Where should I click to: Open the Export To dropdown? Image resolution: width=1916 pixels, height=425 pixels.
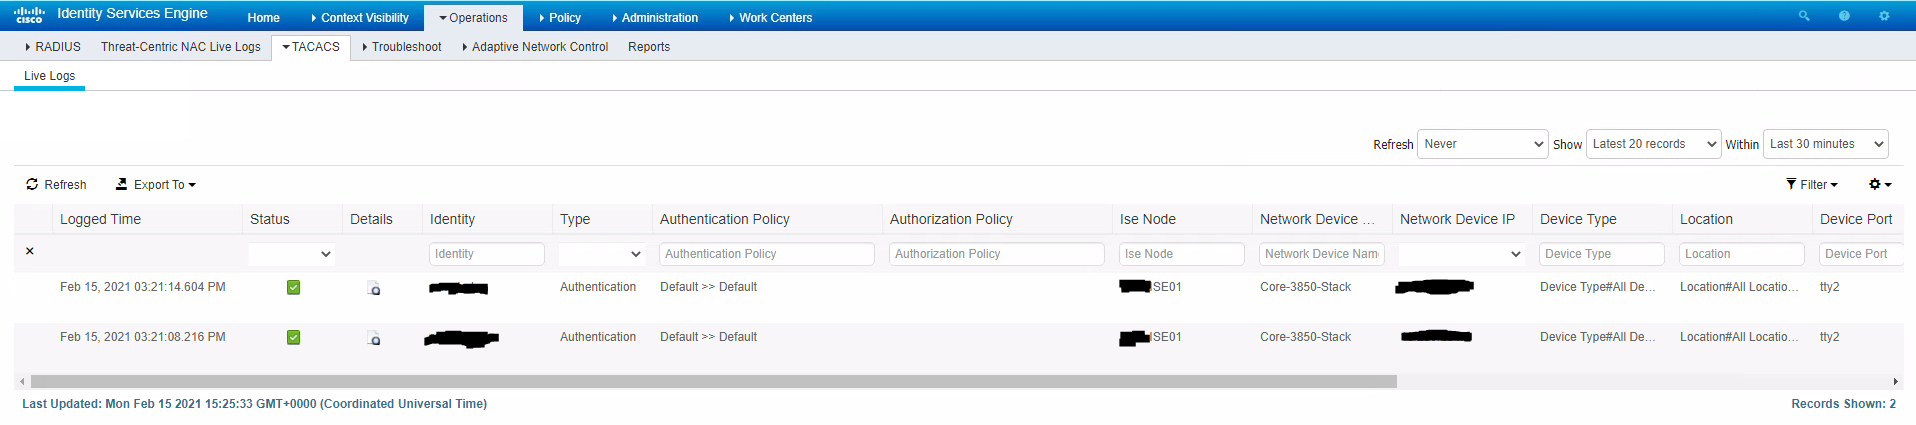156,185
